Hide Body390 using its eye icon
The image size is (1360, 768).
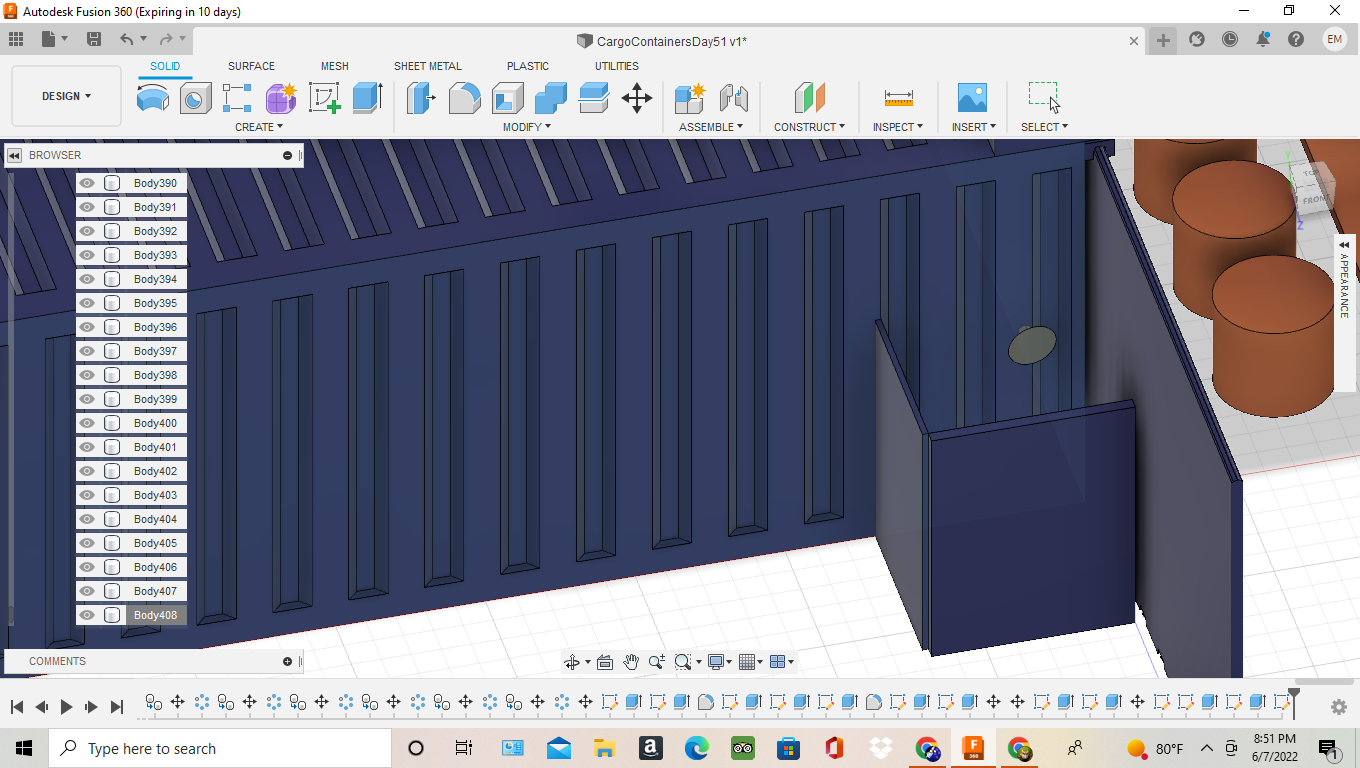[87, 183]
